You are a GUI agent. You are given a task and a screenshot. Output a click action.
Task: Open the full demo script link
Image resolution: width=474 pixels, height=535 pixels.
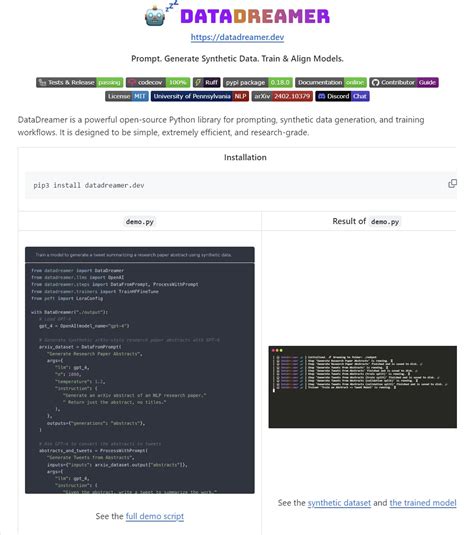tap(155, 516)
